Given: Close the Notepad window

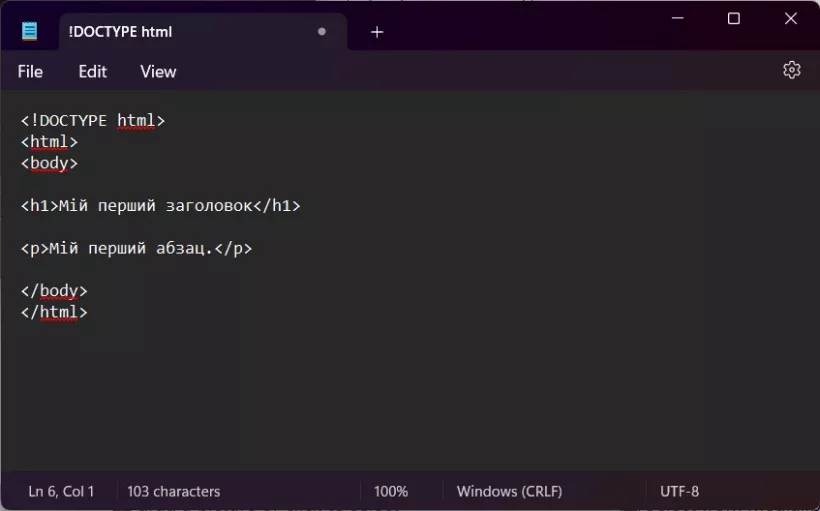Looking at the screenshot, I should click(x=788, y=19).
